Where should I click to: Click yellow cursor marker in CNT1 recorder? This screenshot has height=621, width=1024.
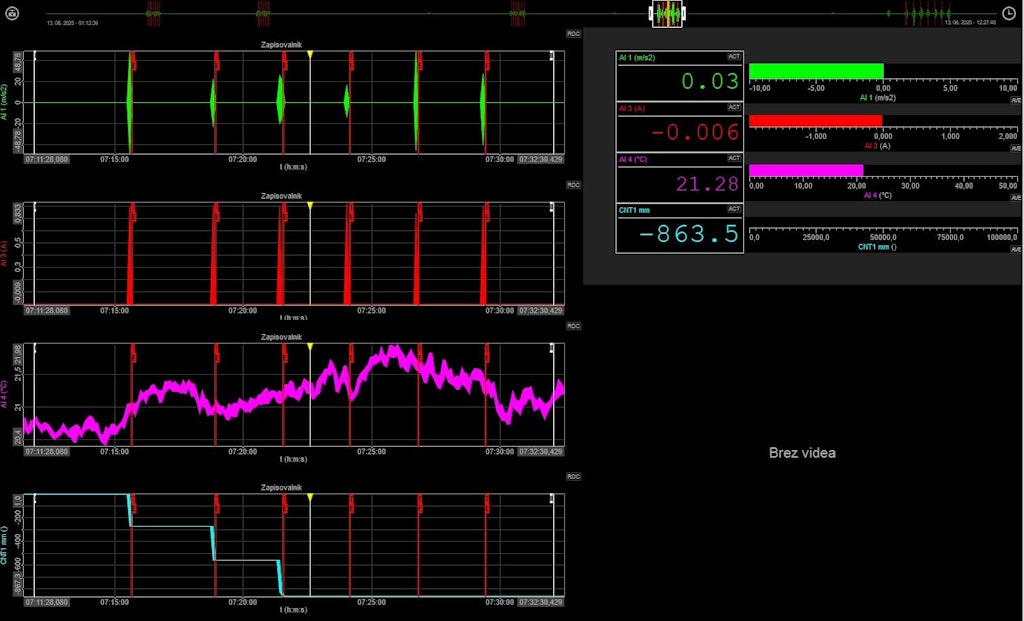pos(310,498)
